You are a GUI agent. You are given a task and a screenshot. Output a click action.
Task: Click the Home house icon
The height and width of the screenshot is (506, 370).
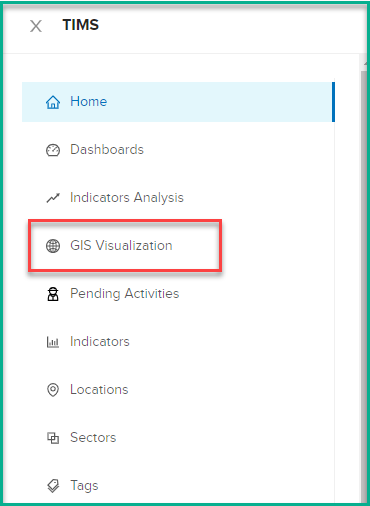[x=53, y=102]
